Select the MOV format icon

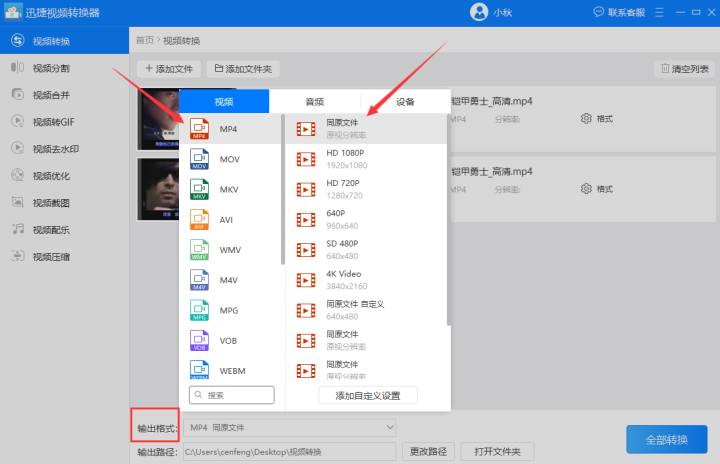tap(199, 159)
